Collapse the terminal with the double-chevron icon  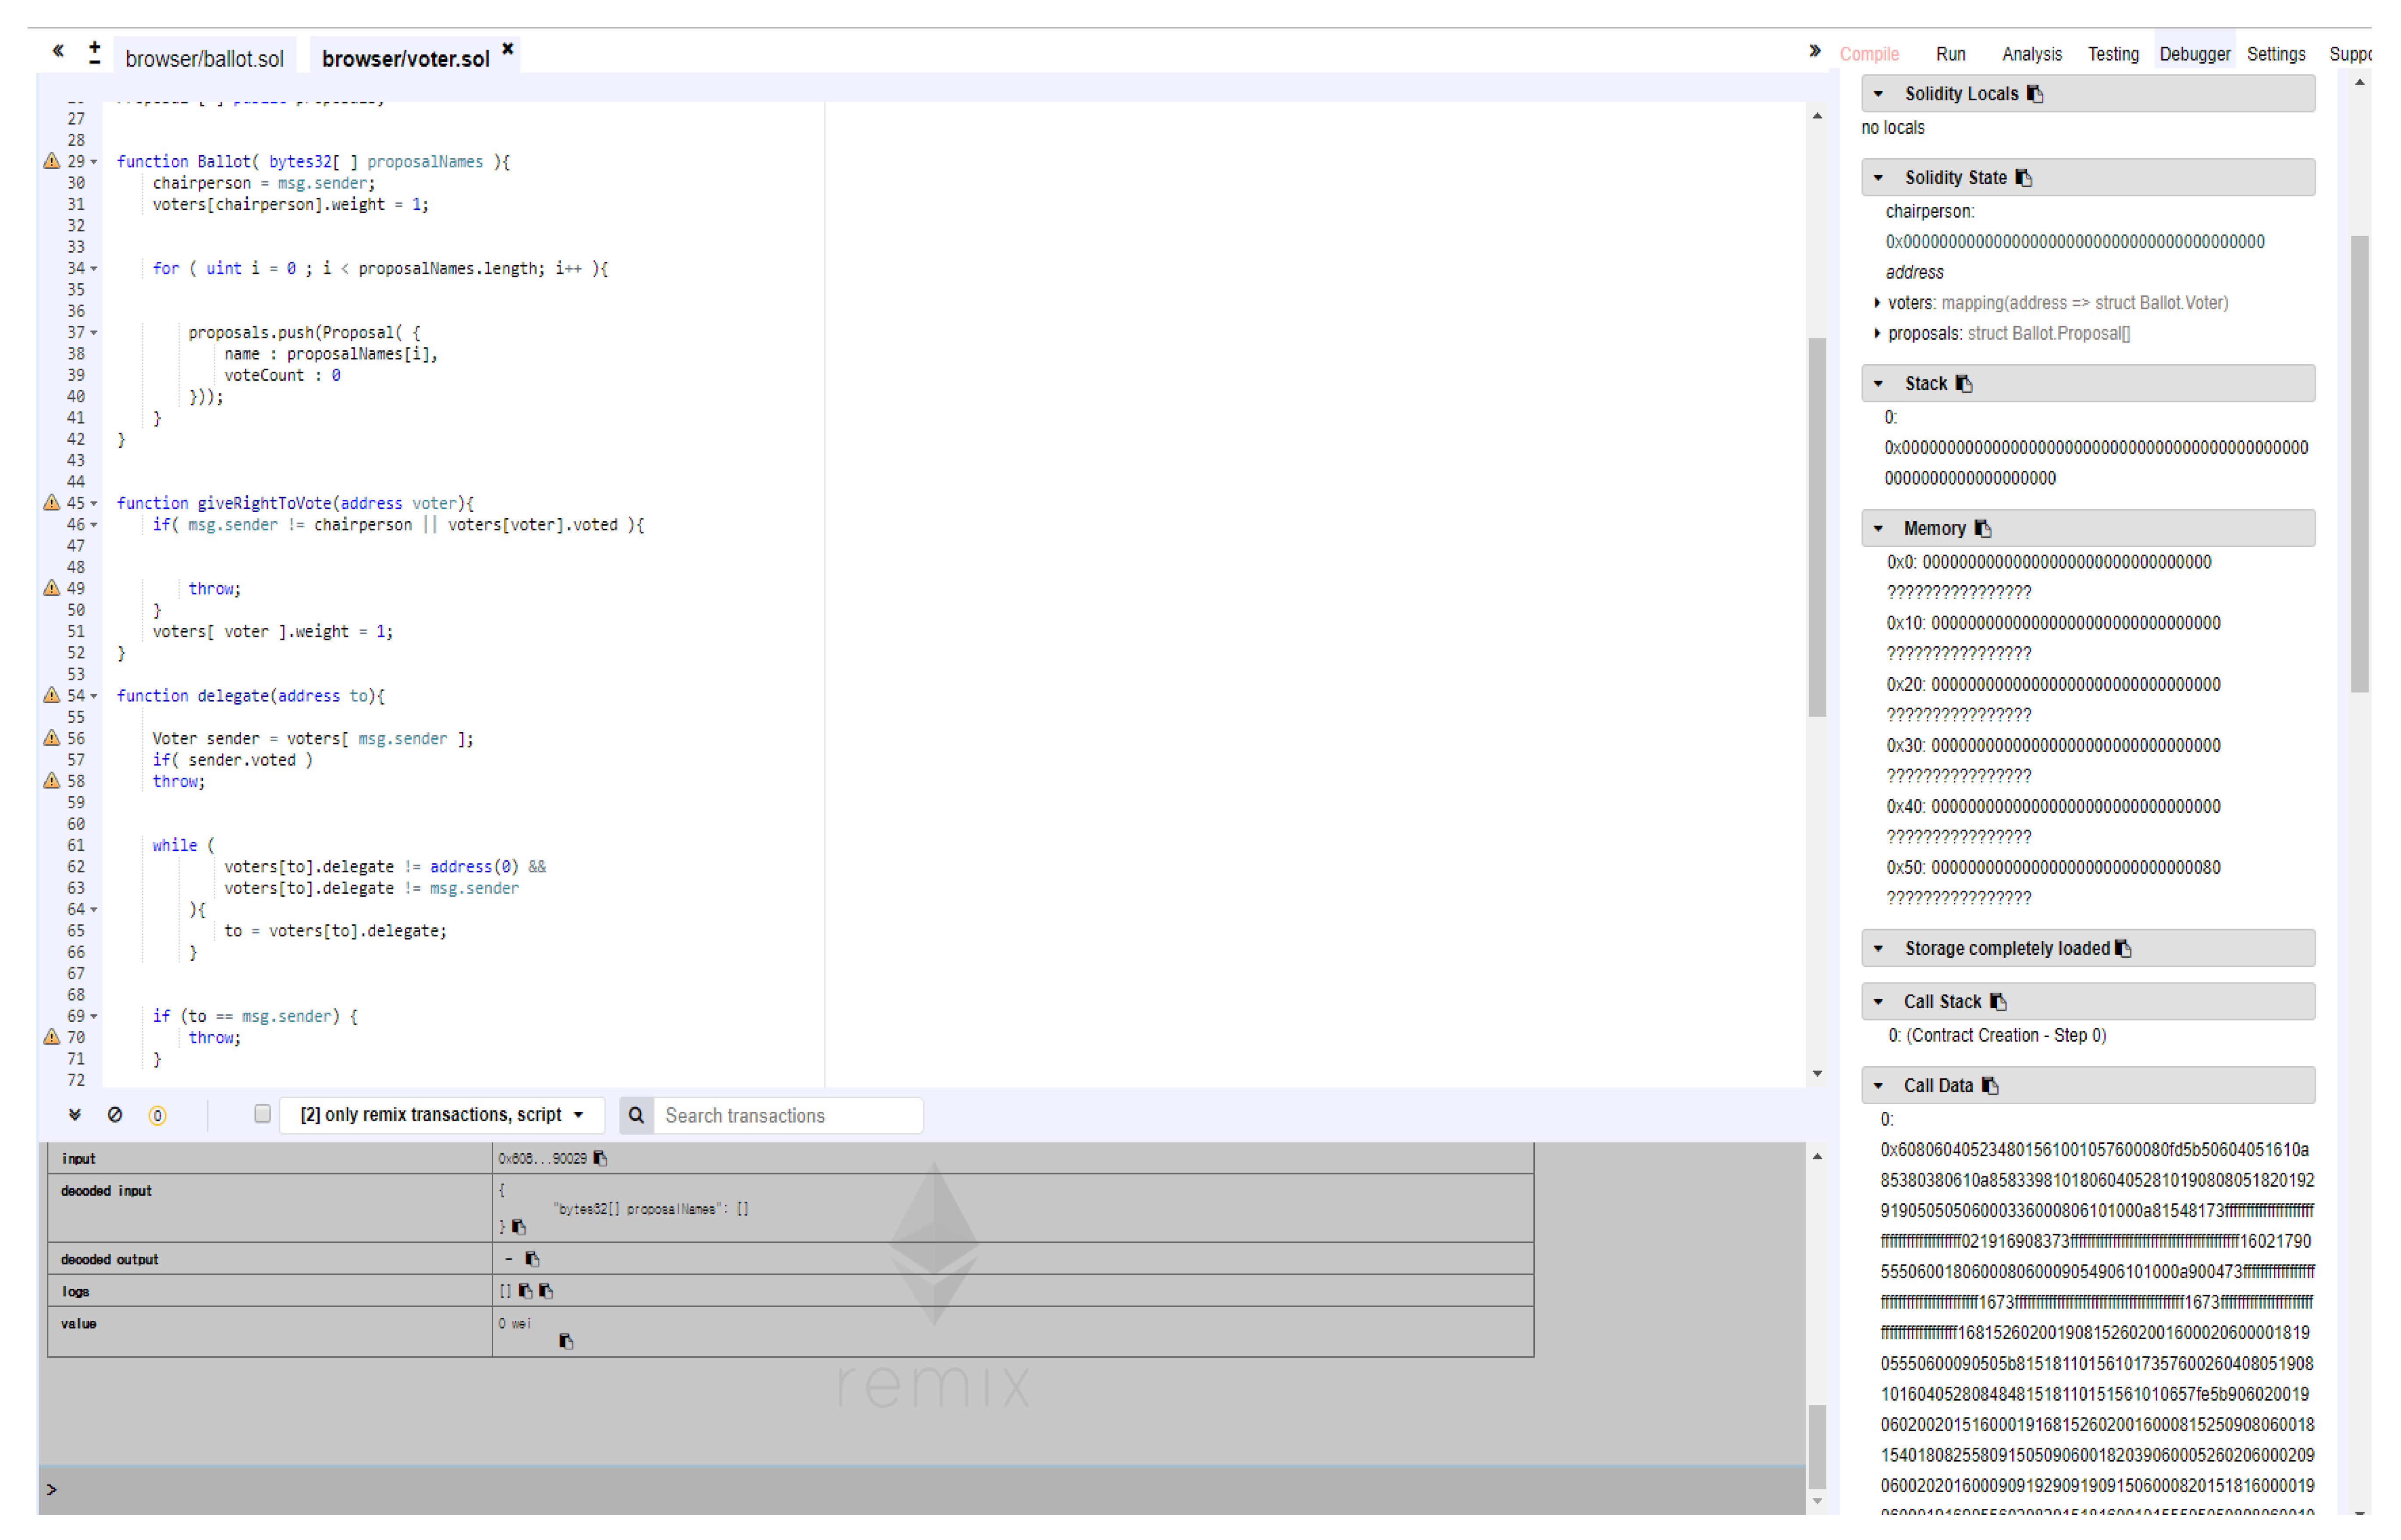tap(75, 1115)
